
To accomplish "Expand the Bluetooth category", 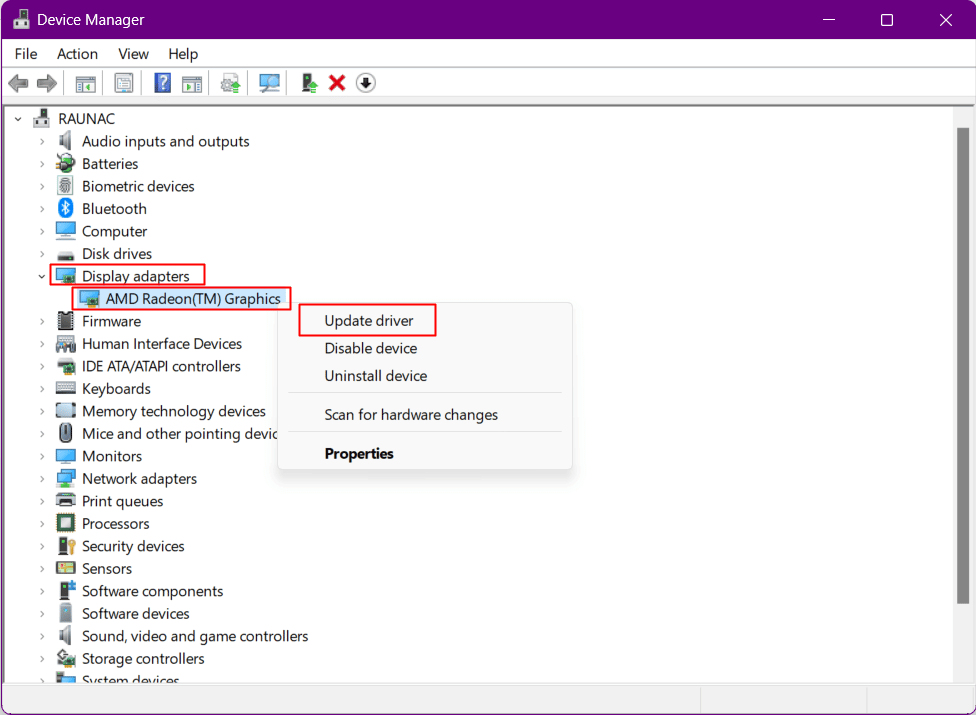I will (42, 209).
